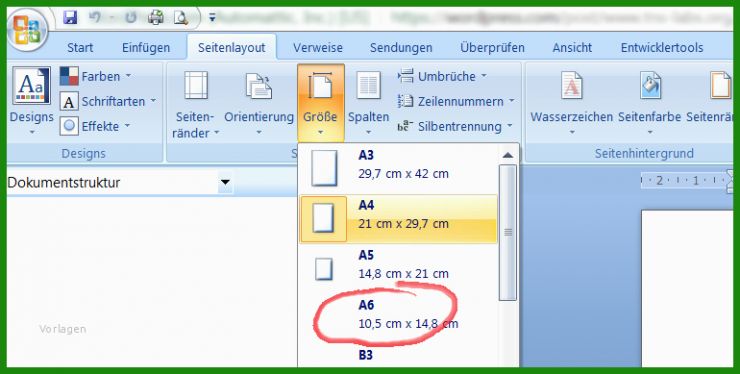Open the Dokumentstruktur pane dropdown arrow
740x374 pixels.
[x=225, y=182]
